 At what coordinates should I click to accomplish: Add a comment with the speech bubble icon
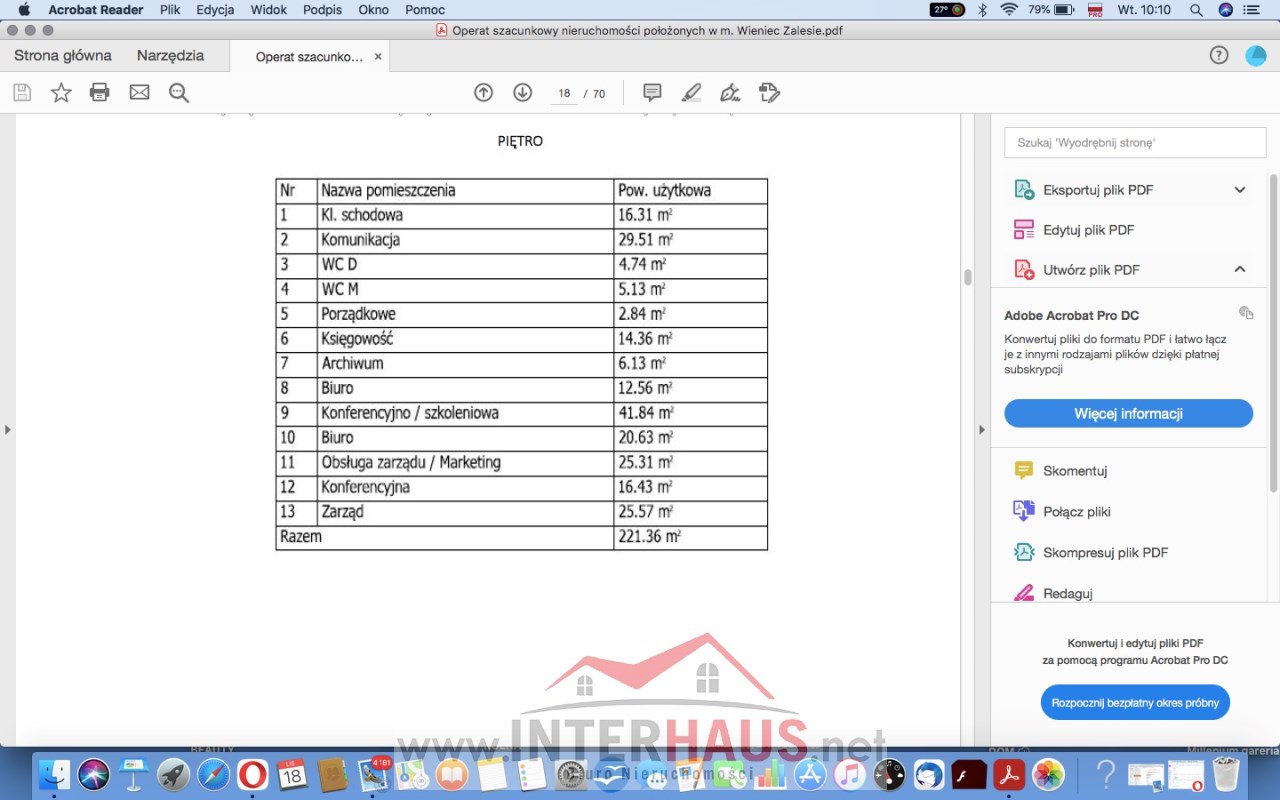(652, 93)
